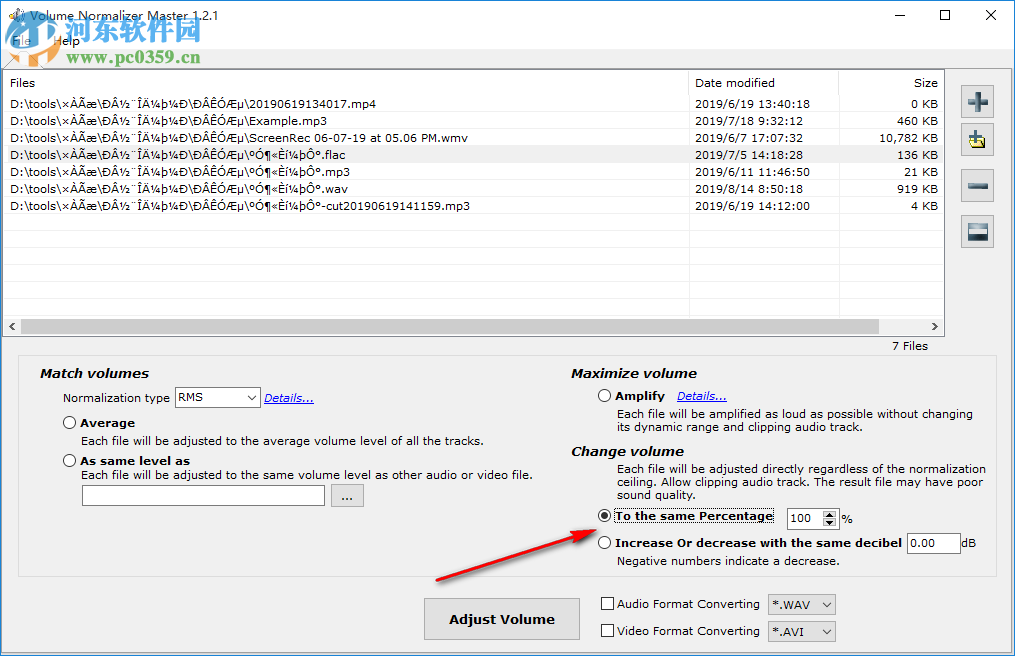The width and height of the screenshot is (1015, 656).
Task: Open the *.WAV audio format dropdown
Action: [801, 604]
